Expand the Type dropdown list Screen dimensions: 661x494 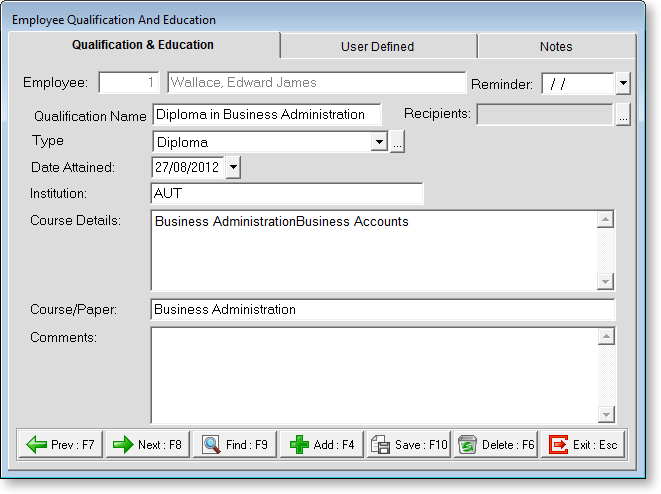(379, 143)
